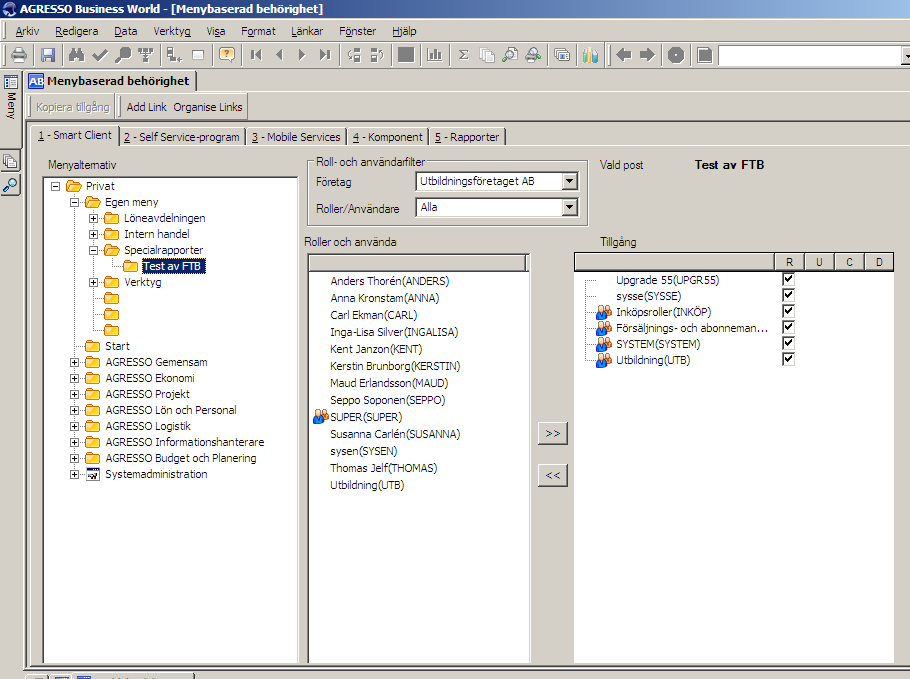Screen dimensions: 910x679
Task: Open the Arkiv menu
Action: pyautogui.click(x=27, y=31)
